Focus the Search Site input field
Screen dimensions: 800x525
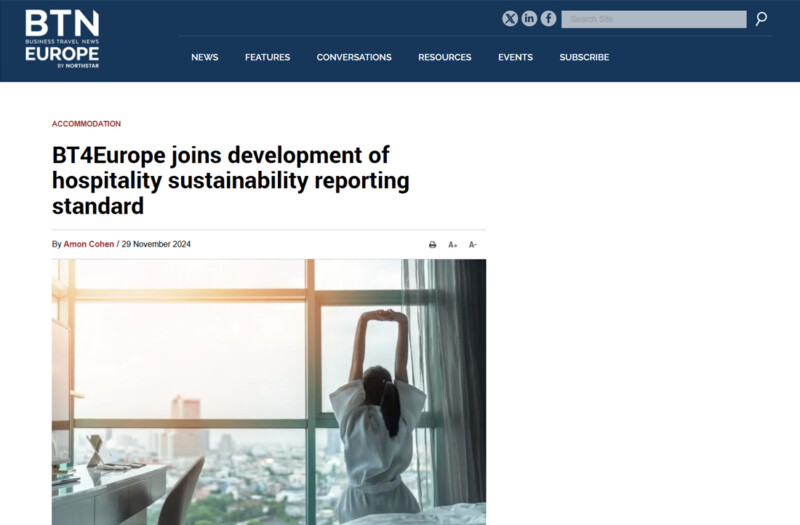tap(654, 19)
